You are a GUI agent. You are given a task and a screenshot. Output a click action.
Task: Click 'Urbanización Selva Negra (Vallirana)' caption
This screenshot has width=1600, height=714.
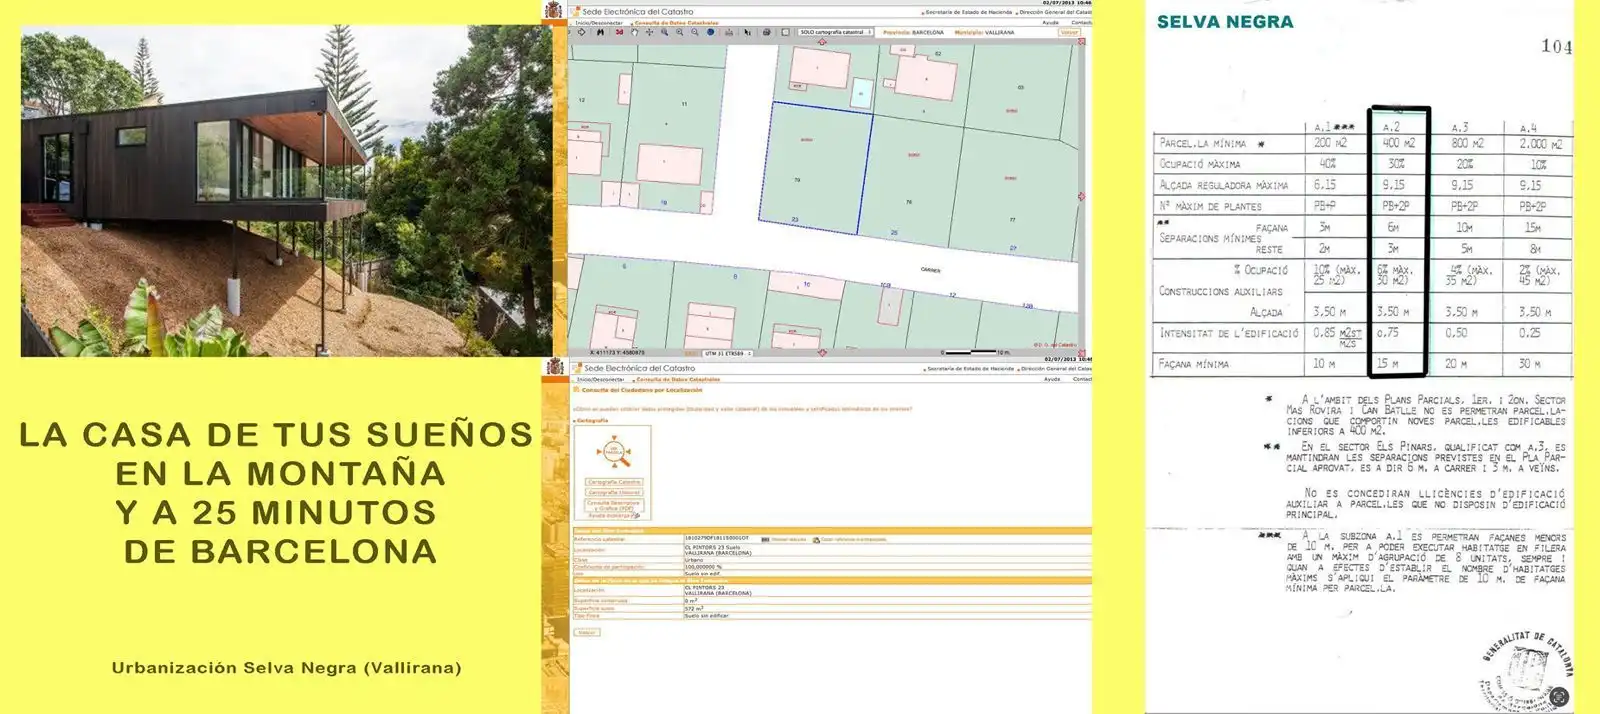[287, 667]
